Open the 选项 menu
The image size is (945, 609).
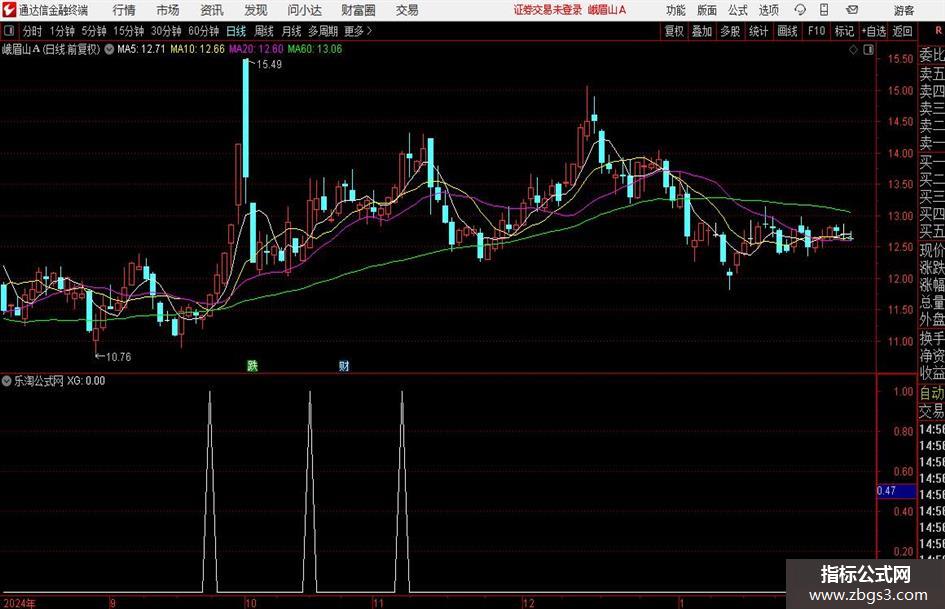tap(768, 10)
